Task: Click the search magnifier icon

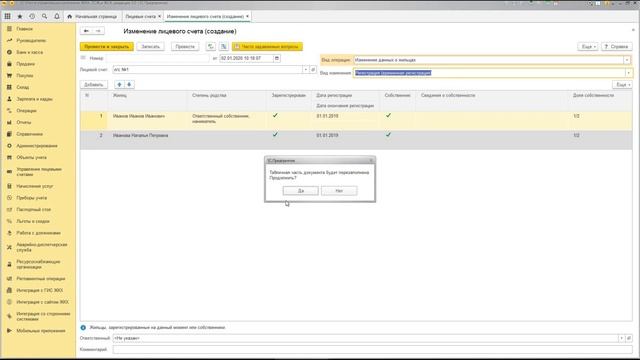Action: click(x=44, y=16)
